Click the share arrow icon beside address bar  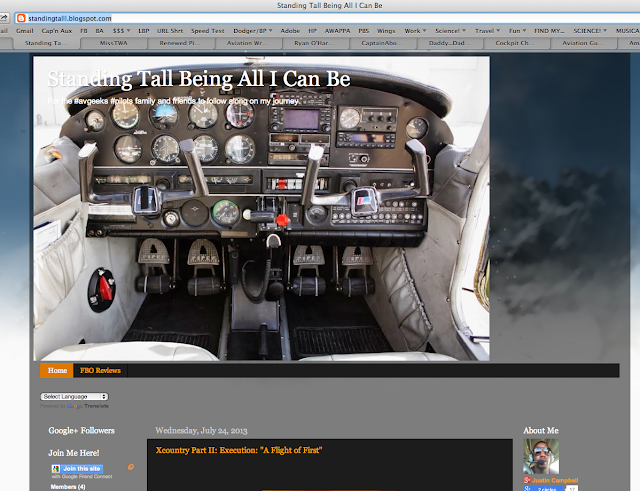tap(4, 18)
